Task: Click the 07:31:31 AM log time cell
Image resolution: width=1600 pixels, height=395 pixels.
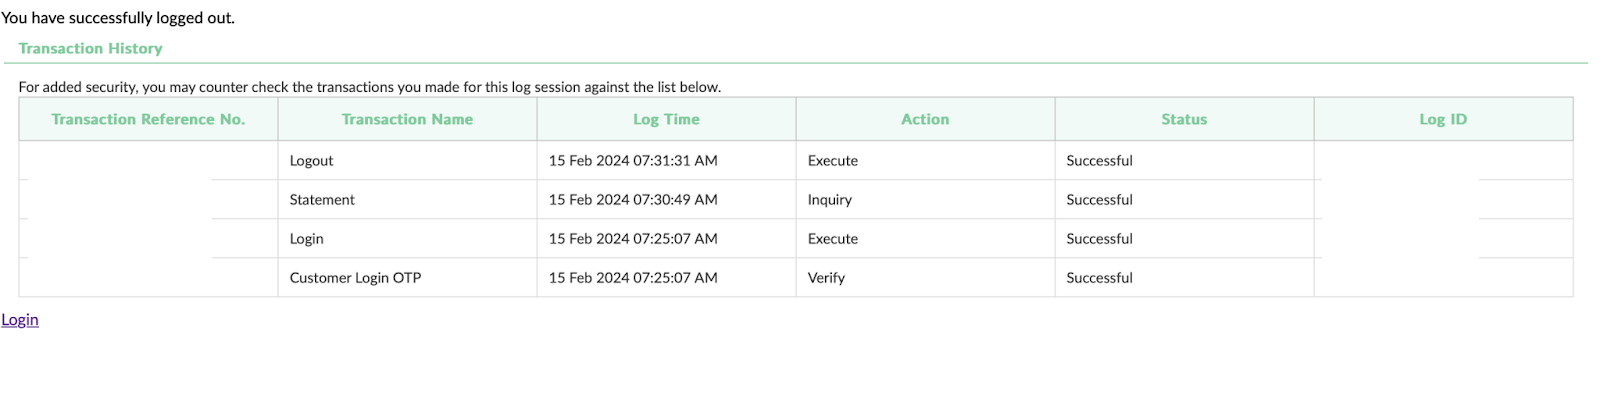Action: tap(666, 160)
